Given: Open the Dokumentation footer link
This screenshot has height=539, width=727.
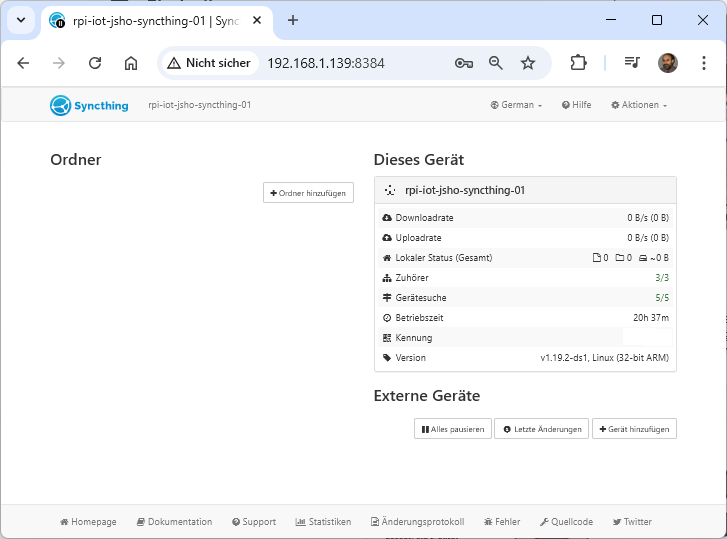Looking at the screenshot, I should (x=174, y=522).
